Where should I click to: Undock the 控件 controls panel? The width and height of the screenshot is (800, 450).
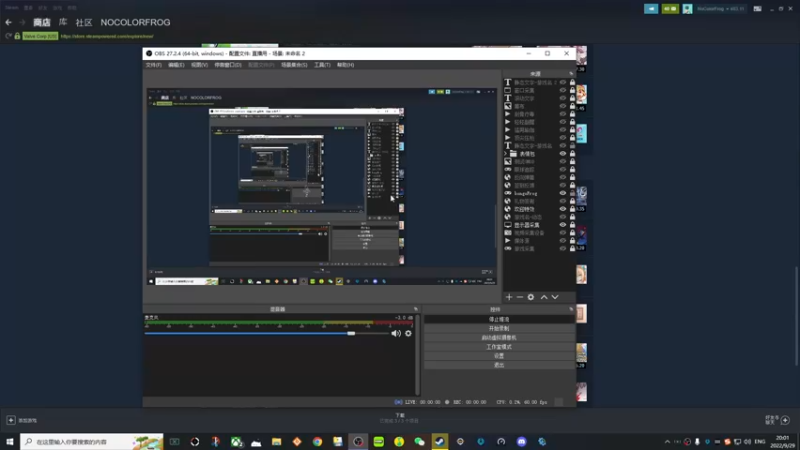[571, 309]
